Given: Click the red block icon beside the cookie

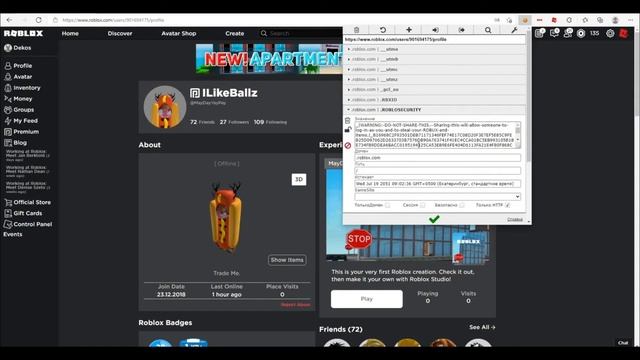Looking at the screenshot, I should tap(347, 145).
